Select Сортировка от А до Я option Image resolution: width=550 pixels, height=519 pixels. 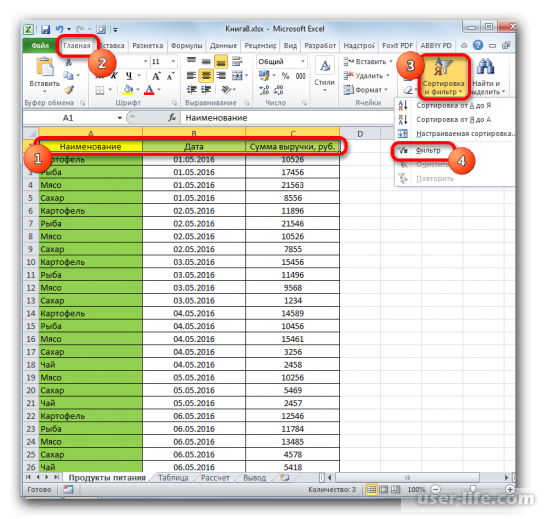point(453,106)
